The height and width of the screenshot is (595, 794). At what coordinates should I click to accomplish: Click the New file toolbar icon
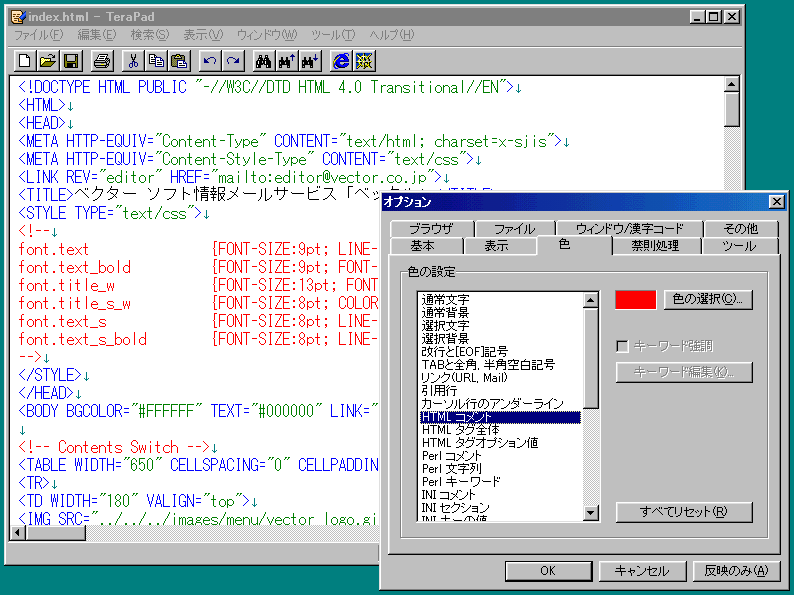pos(26,61)
